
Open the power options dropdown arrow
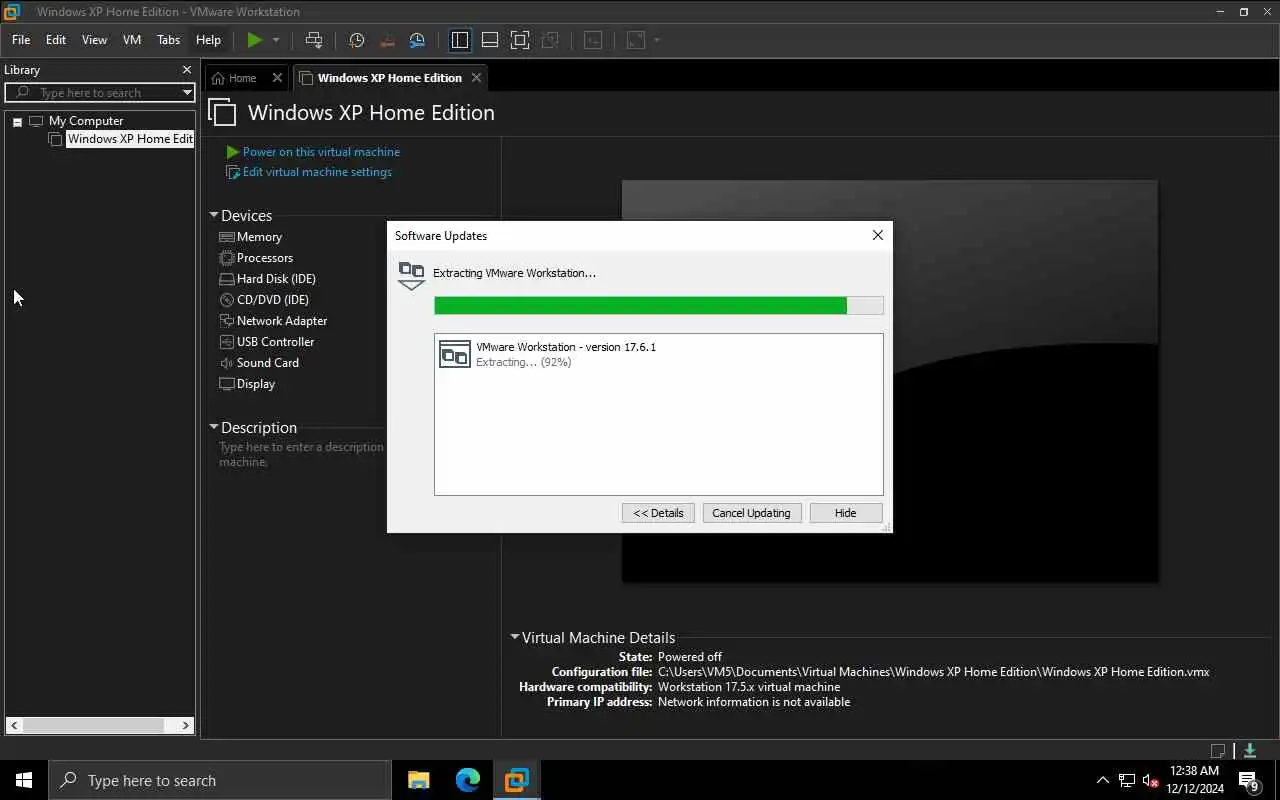pyautogui.click(x=276, y=40)
